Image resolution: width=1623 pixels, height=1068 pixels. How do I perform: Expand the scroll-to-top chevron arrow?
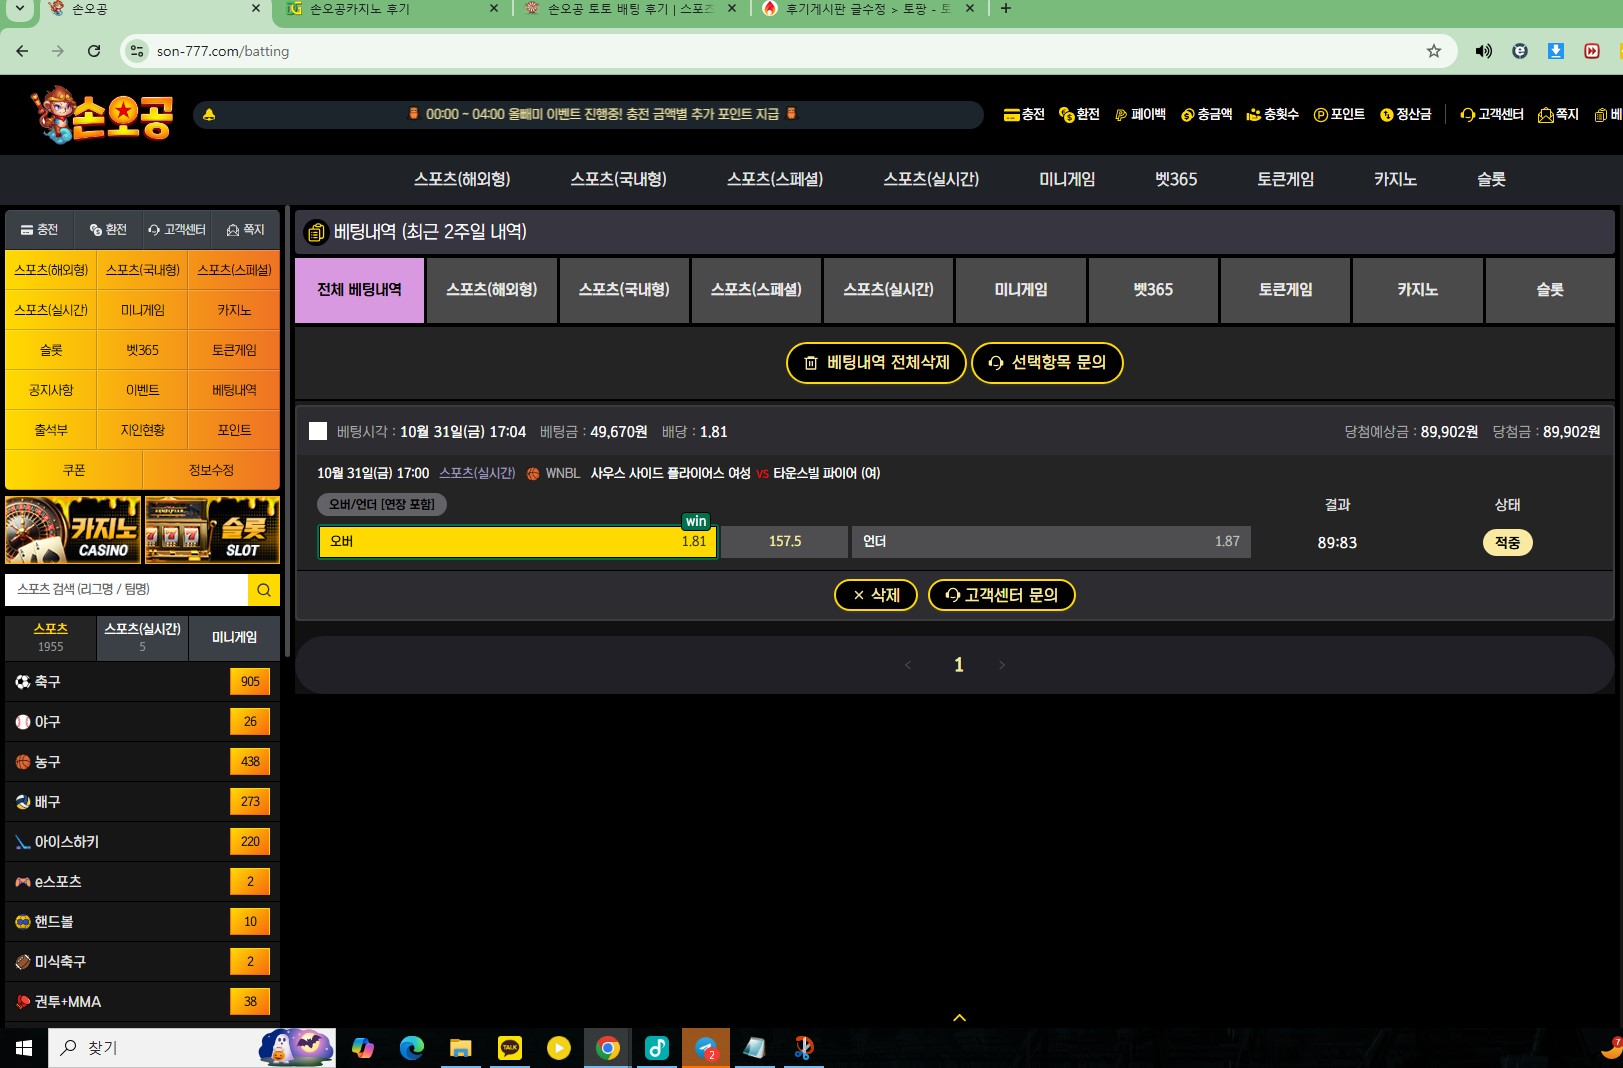click(x=959, y=1017)
